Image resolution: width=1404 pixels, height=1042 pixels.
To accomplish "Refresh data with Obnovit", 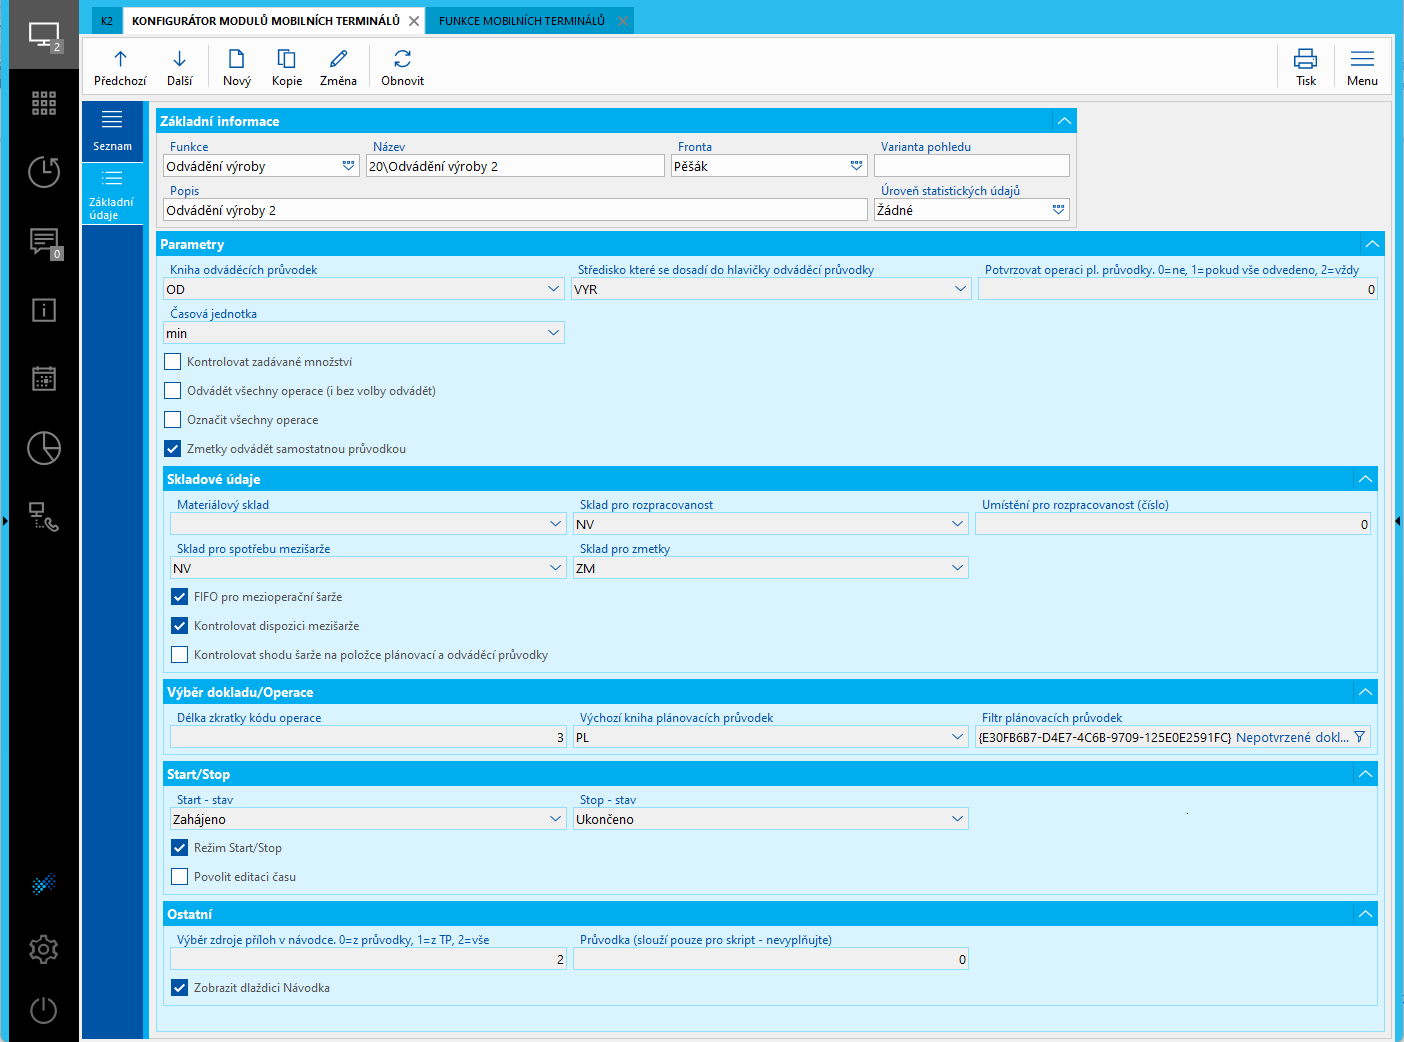I will [402, 67].
